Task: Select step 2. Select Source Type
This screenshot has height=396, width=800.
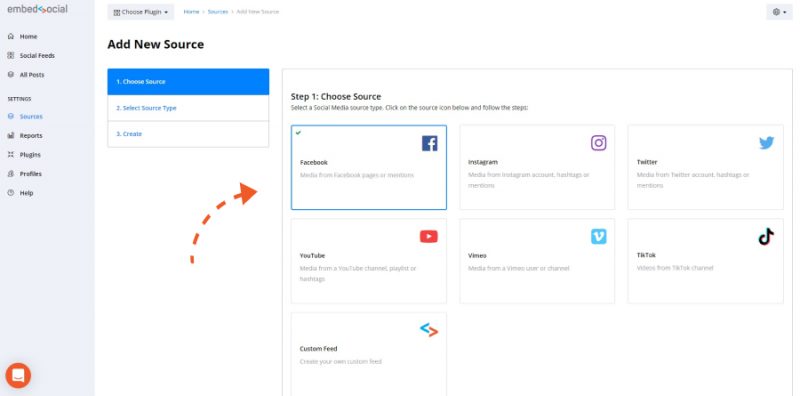Action: click(188, 108)
